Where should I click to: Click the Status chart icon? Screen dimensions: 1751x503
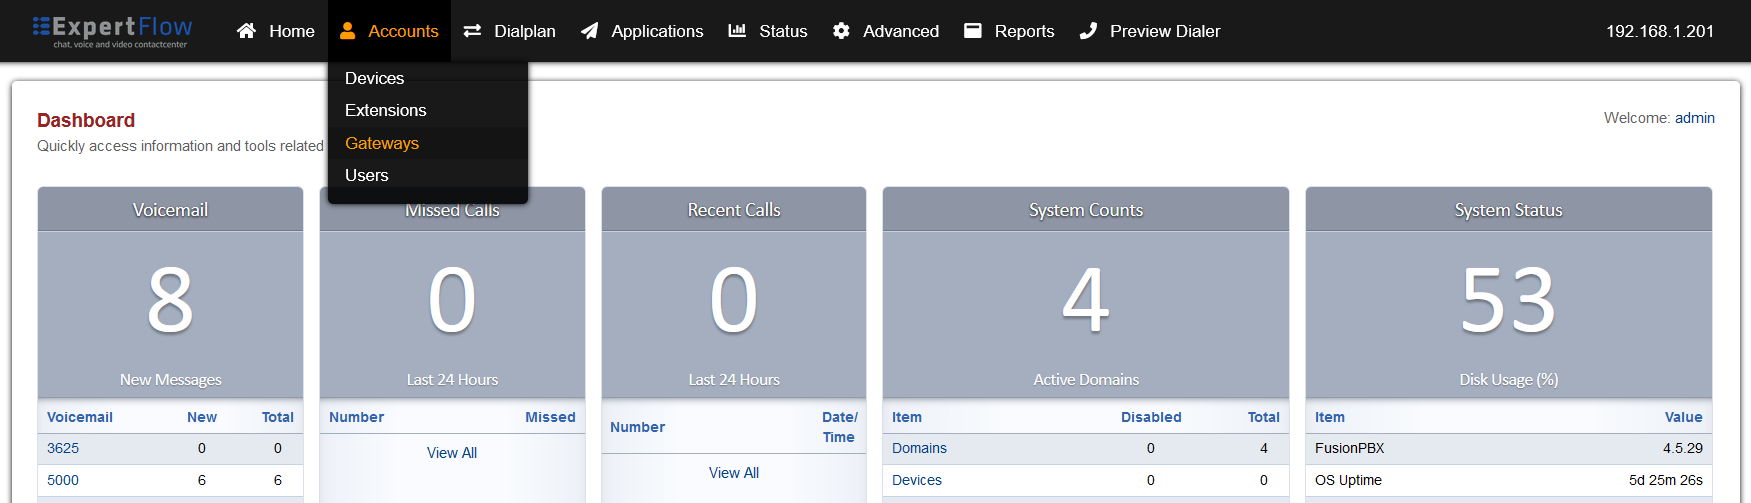(x=737, y=31)
